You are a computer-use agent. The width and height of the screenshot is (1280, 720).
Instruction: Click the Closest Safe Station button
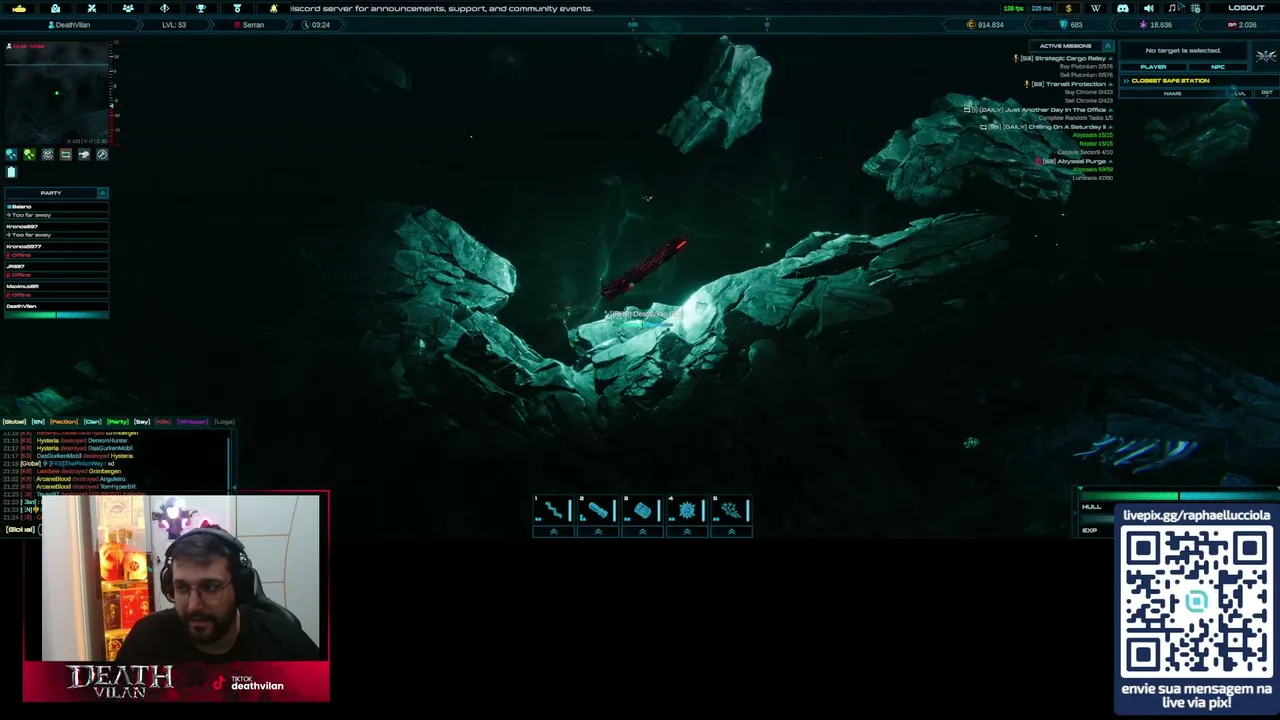(1170, 81)
